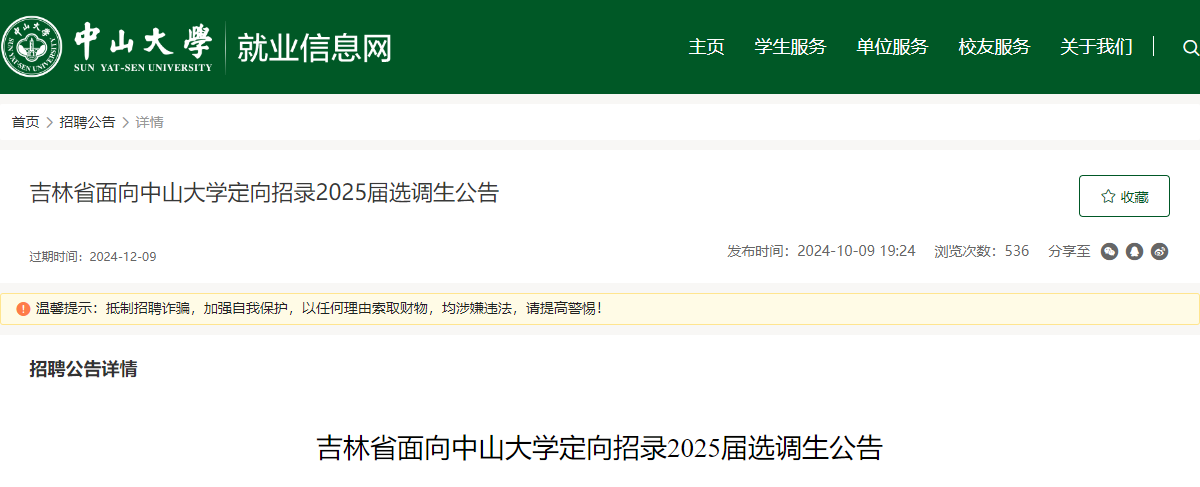Share via the QQ icon
This screenshot has width=1200, height=487.
point(1134,251)
